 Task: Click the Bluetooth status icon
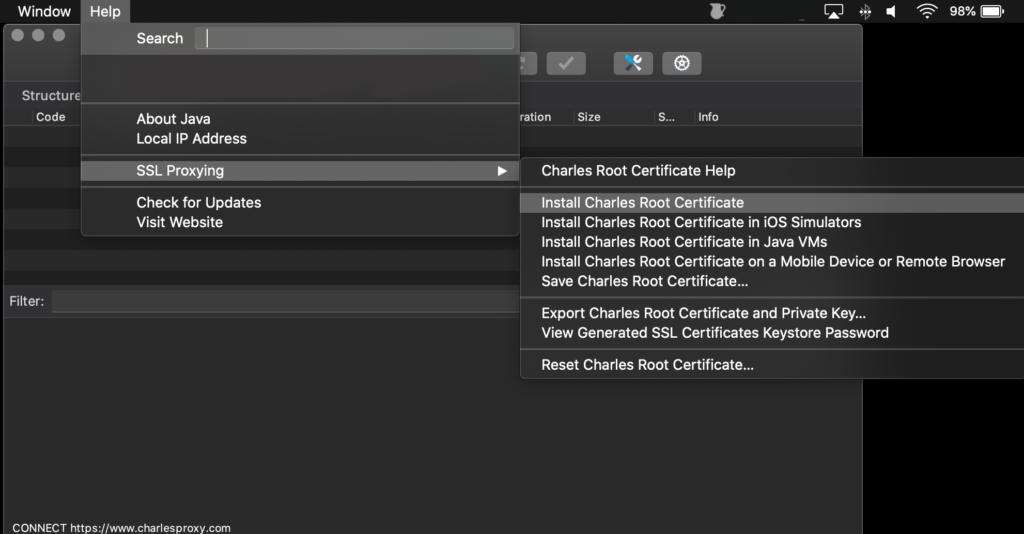[x=865, y=11]
